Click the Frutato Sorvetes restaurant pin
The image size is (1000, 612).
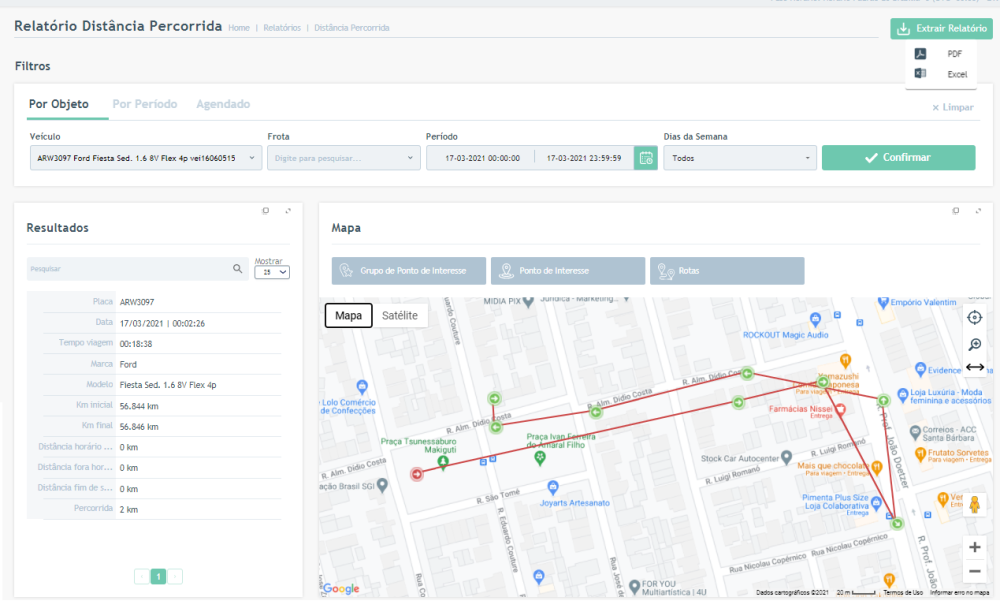click(x=920, y=454)
